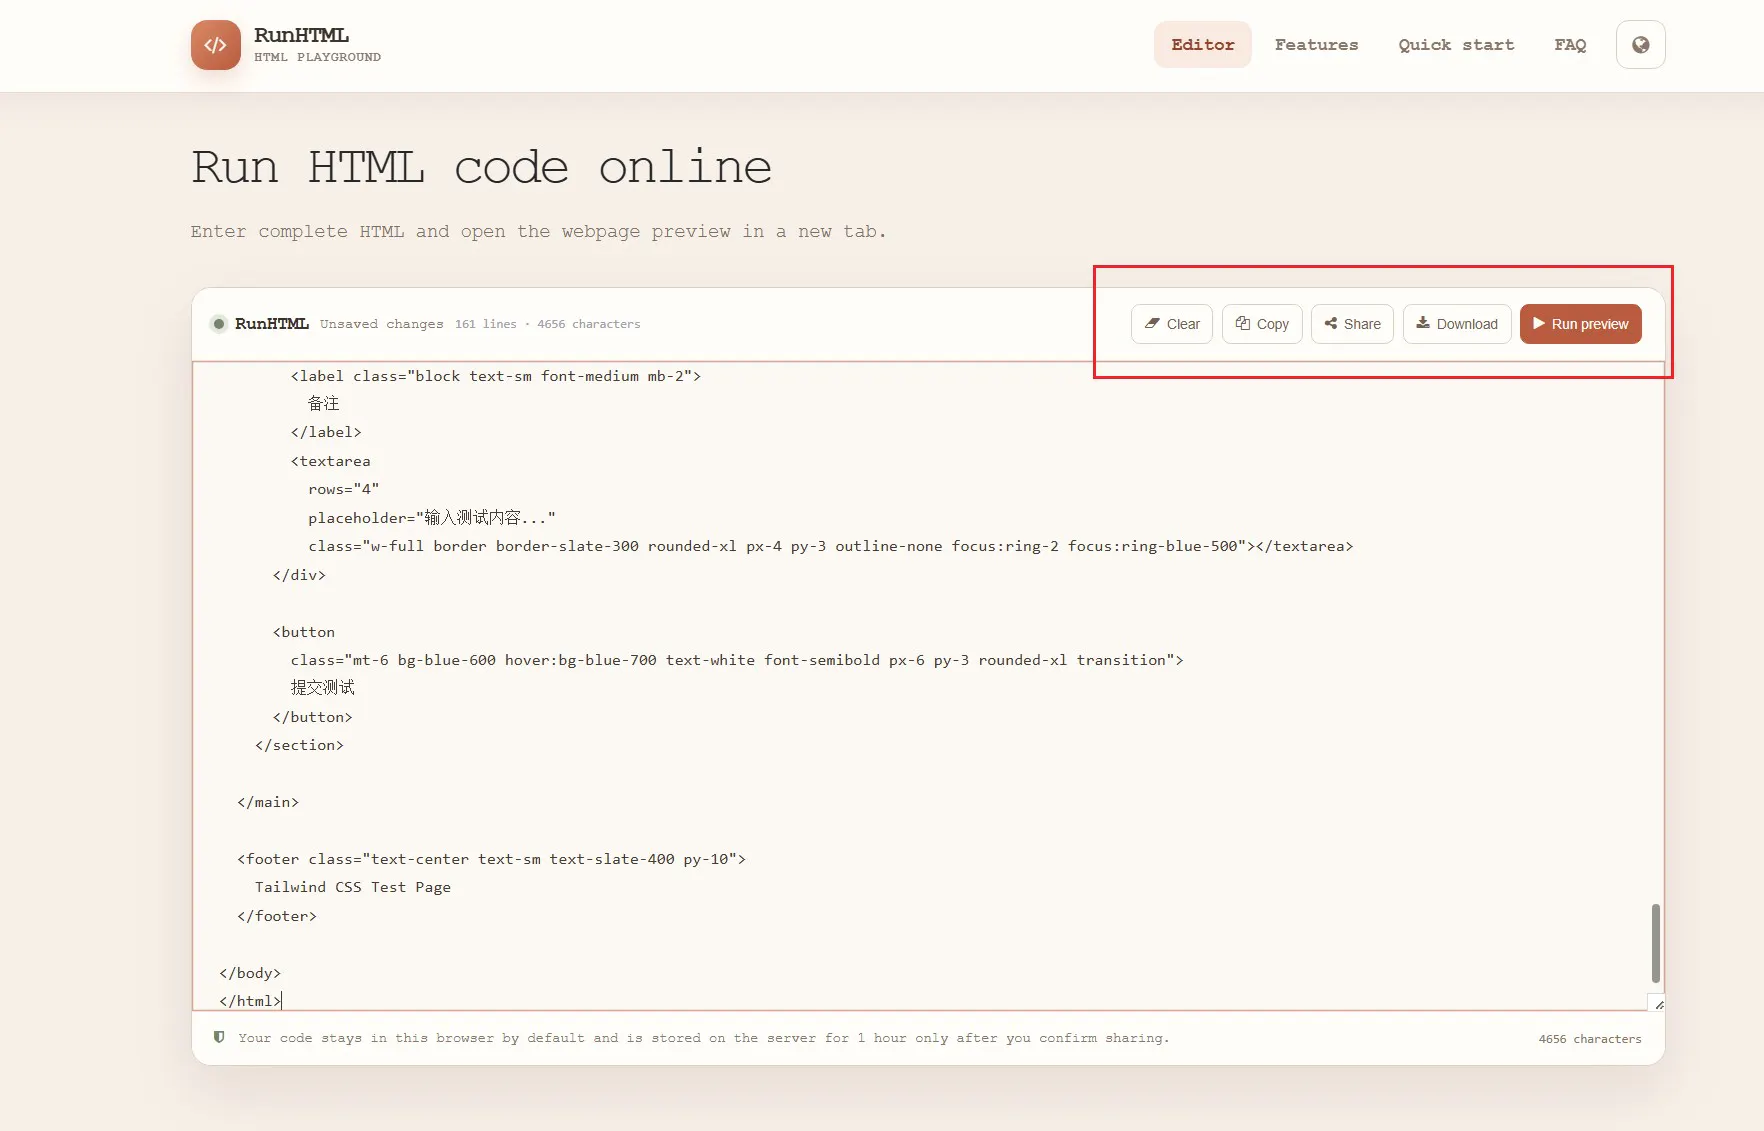Click the 'Unsaved changes' status text
Viewport: 1764px width, 1131px height.
pyautogui.click(x=381, y=324)
